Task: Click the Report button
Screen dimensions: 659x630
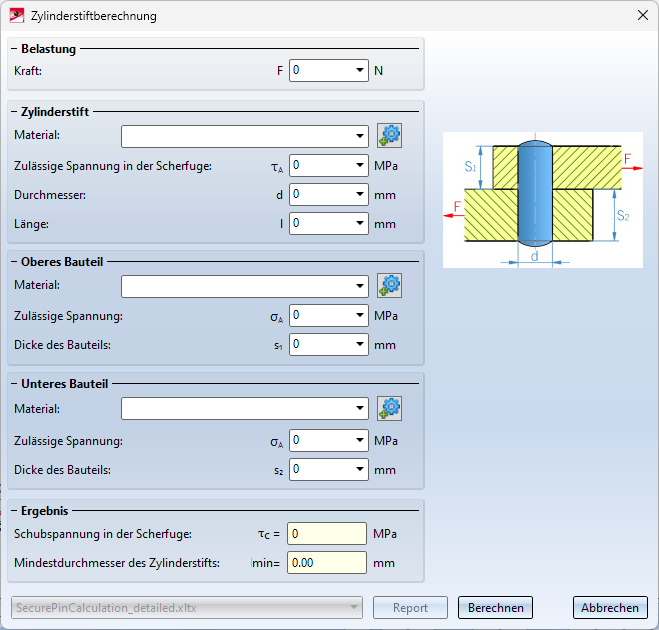Action: coord(410,608)
